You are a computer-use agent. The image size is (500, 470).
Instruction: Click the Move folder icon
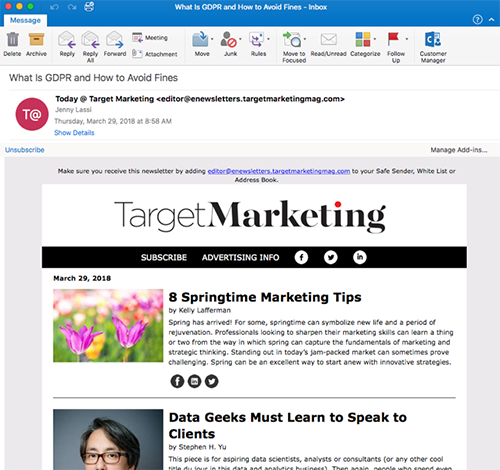(x=200, y=39)
